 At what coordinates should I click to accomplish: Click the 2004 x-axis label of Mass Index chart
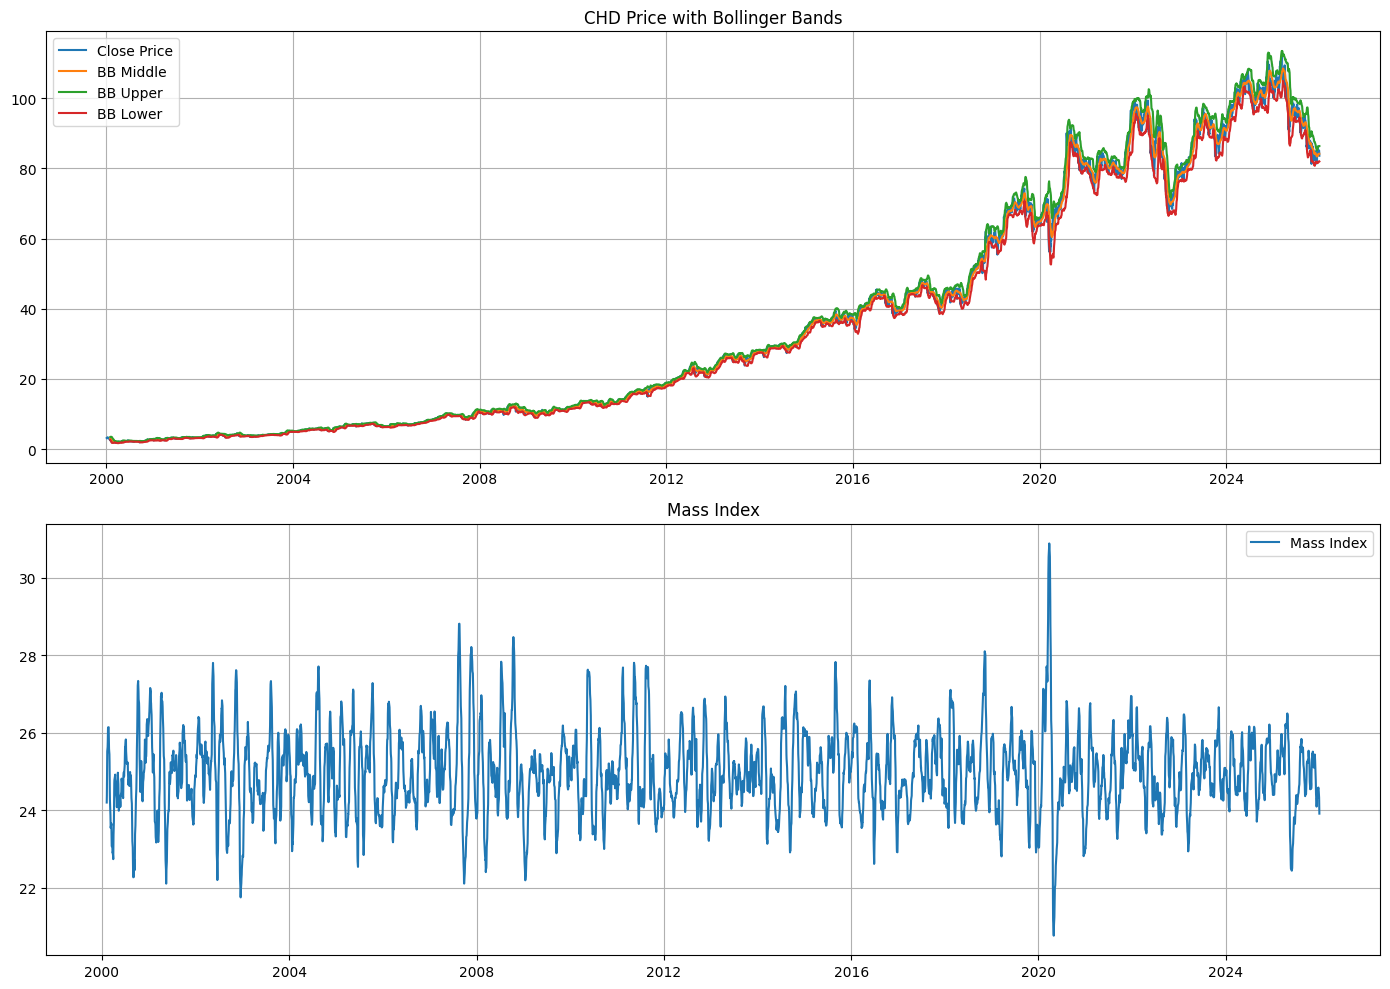(289, 971)
